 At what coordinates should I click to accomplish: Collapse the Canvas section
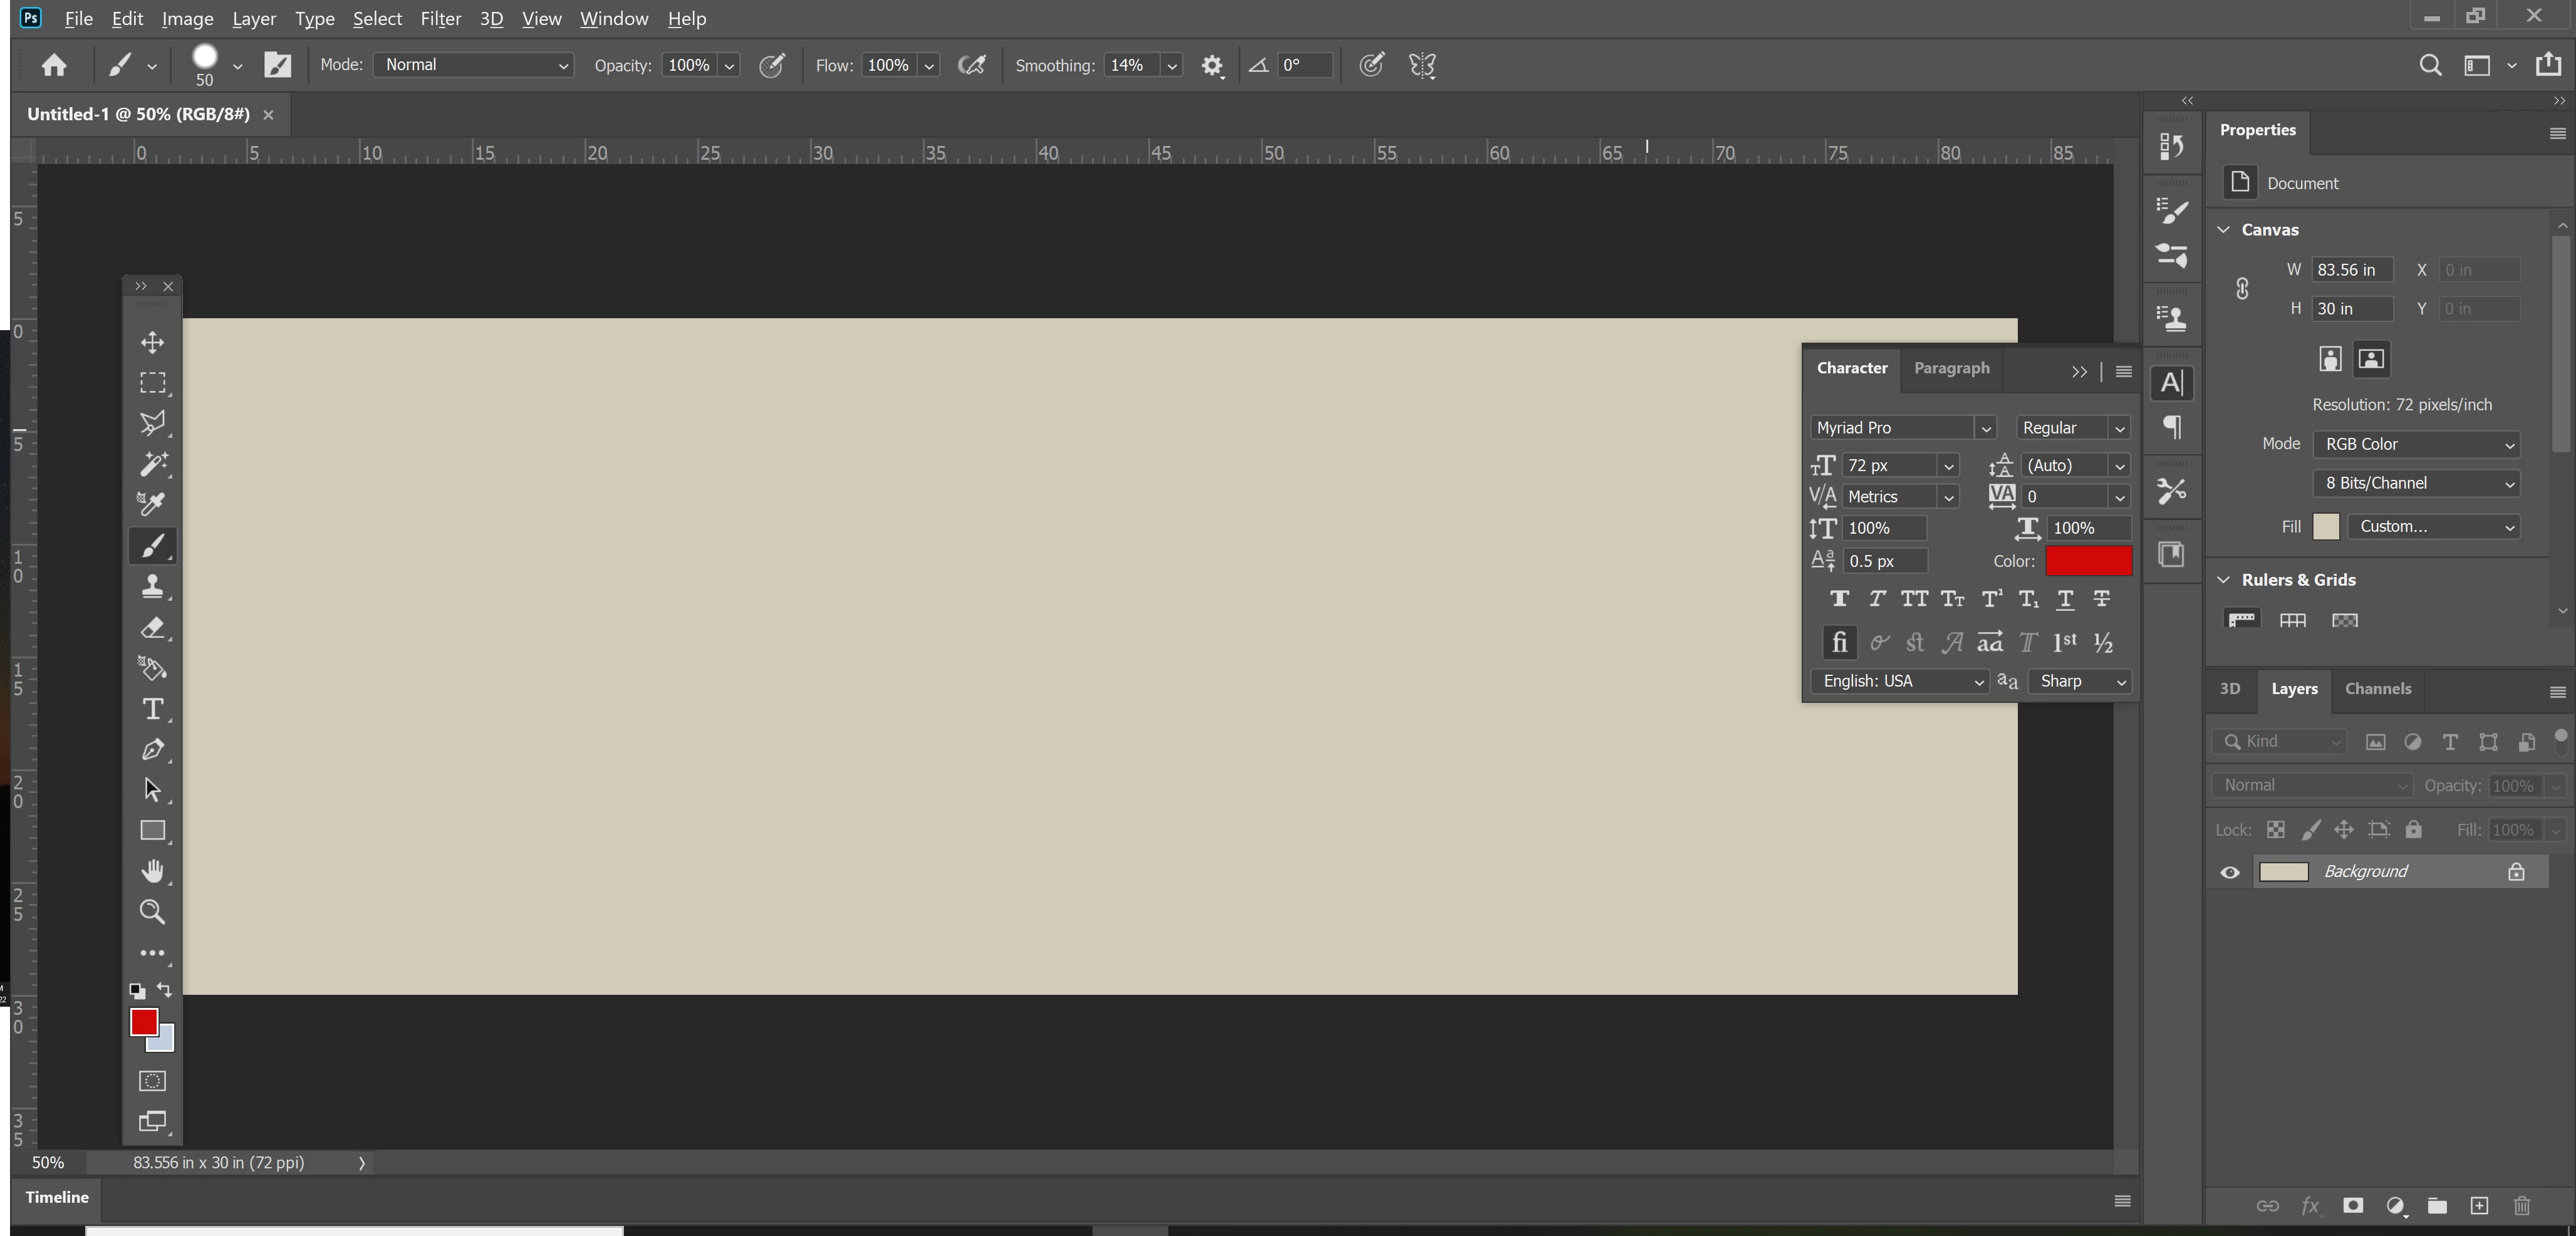click(2224, 229)
